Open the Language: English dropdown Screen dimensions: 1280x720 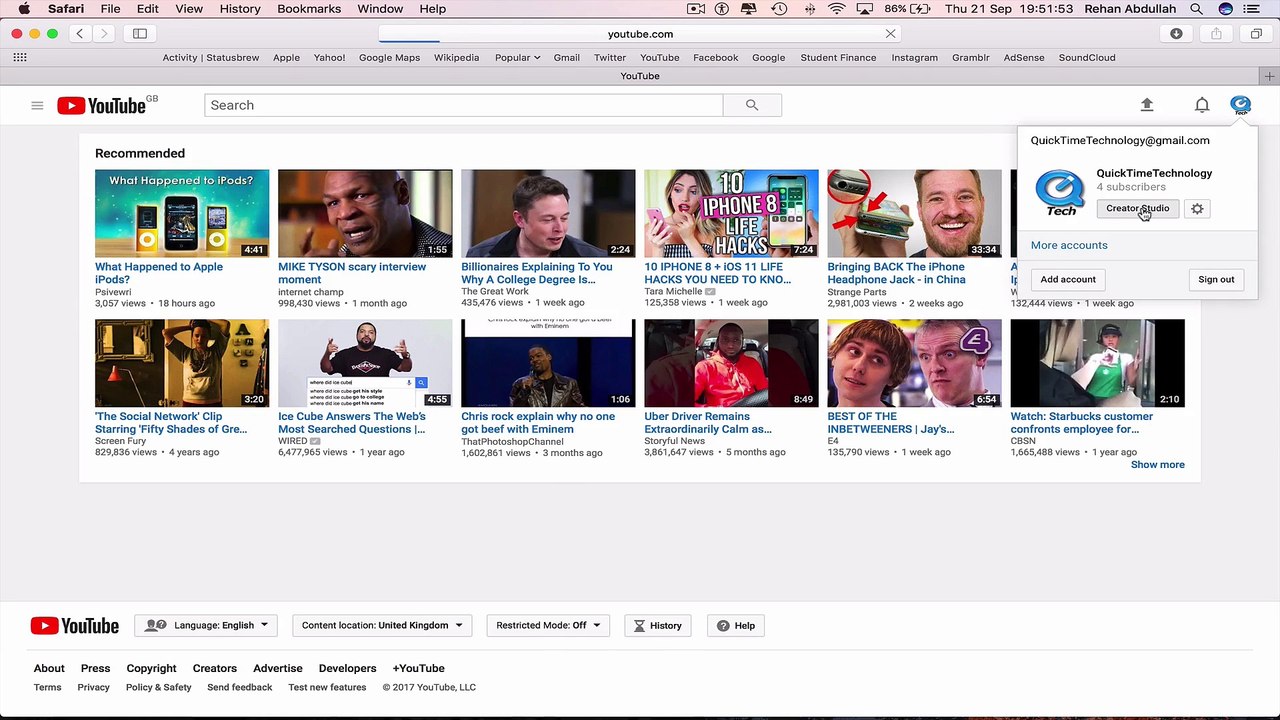[207, 626]
